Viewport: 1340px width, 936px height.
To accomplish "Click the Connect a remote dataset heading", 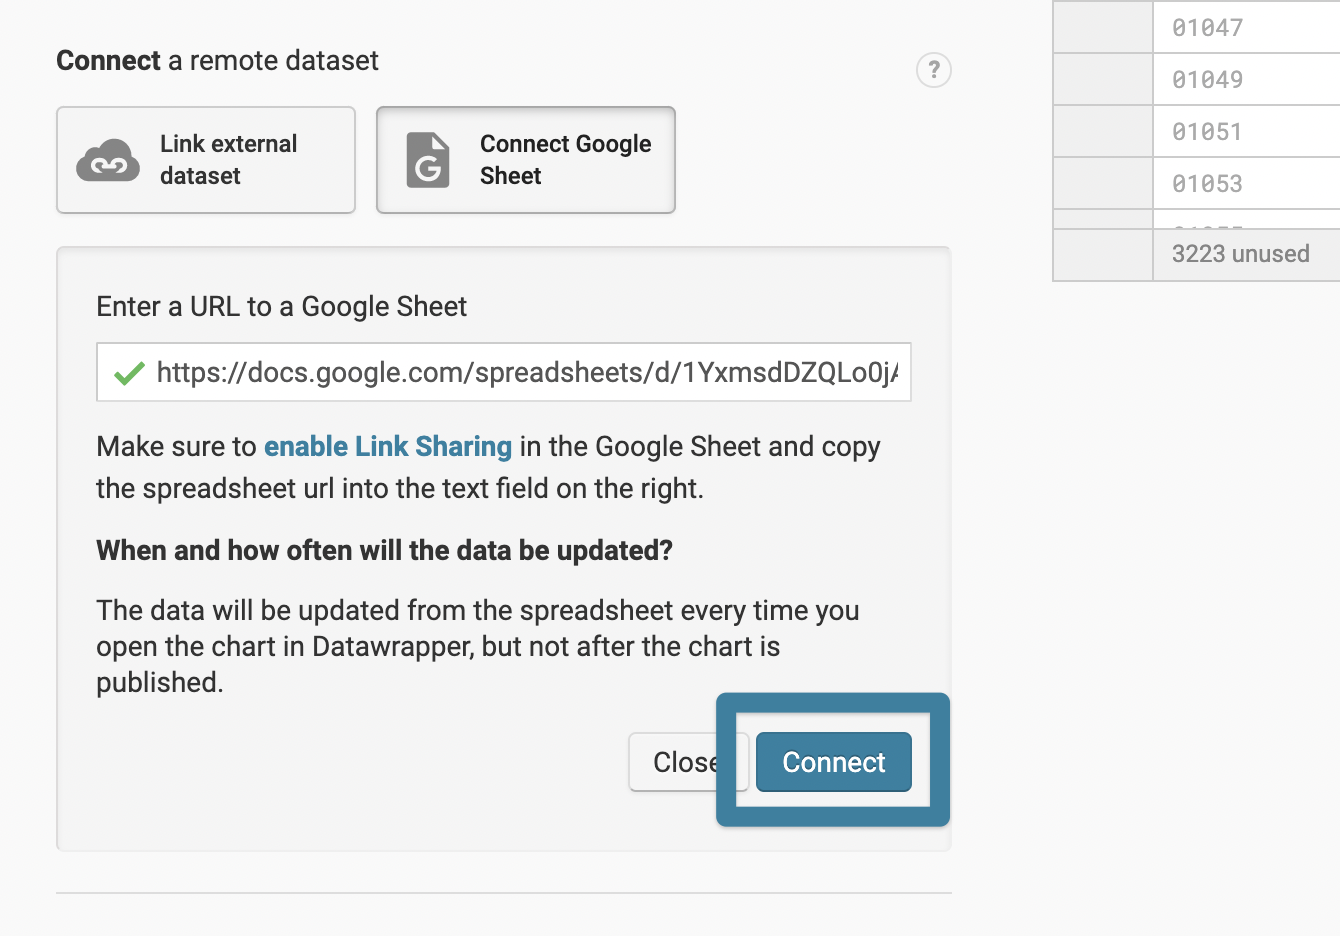I will tap(216, 60).
